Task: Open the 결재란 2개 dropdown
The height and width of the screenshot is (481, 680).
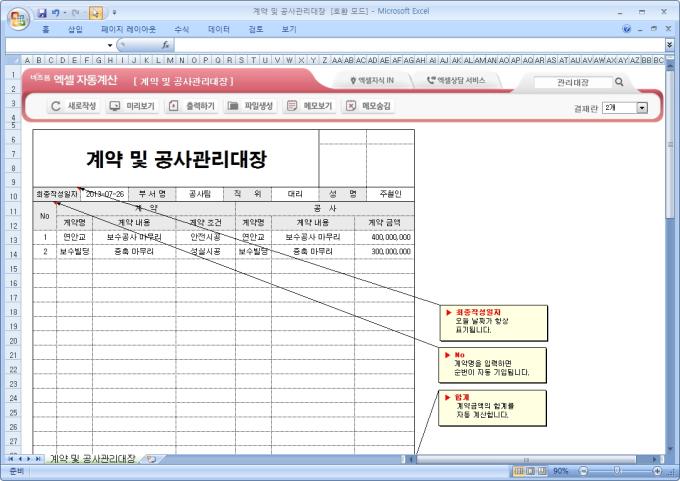Action: pyautogui.click(x=625, y=108)
